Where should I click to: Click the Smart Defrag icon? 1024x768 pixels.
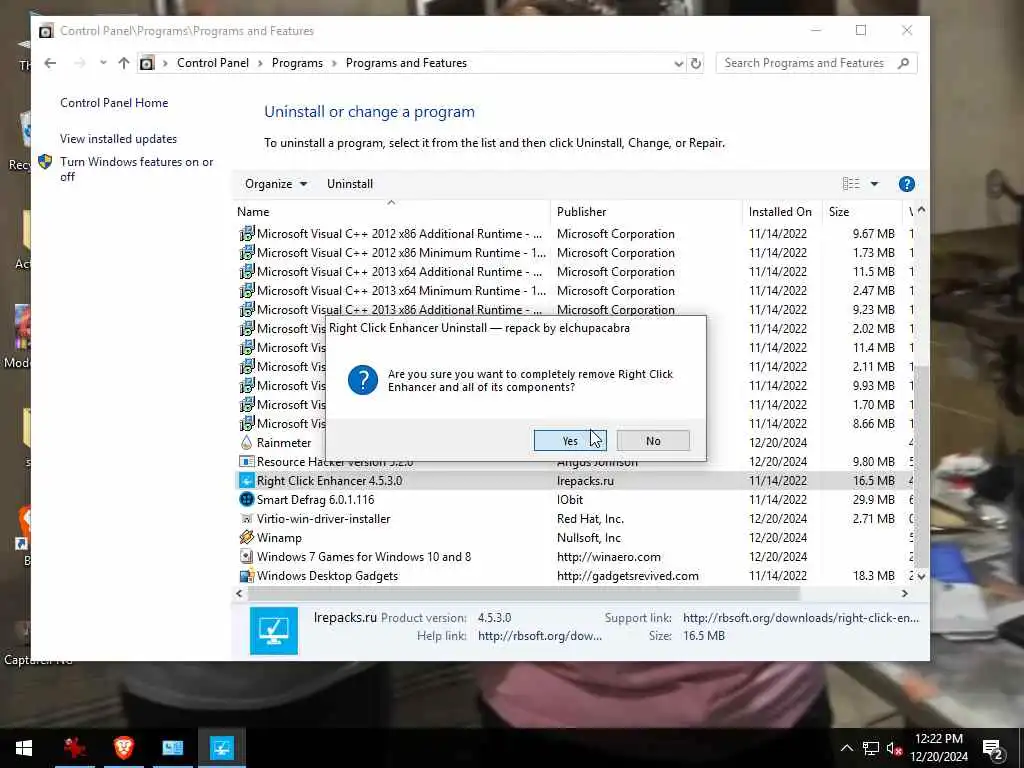tap(246, 500)
